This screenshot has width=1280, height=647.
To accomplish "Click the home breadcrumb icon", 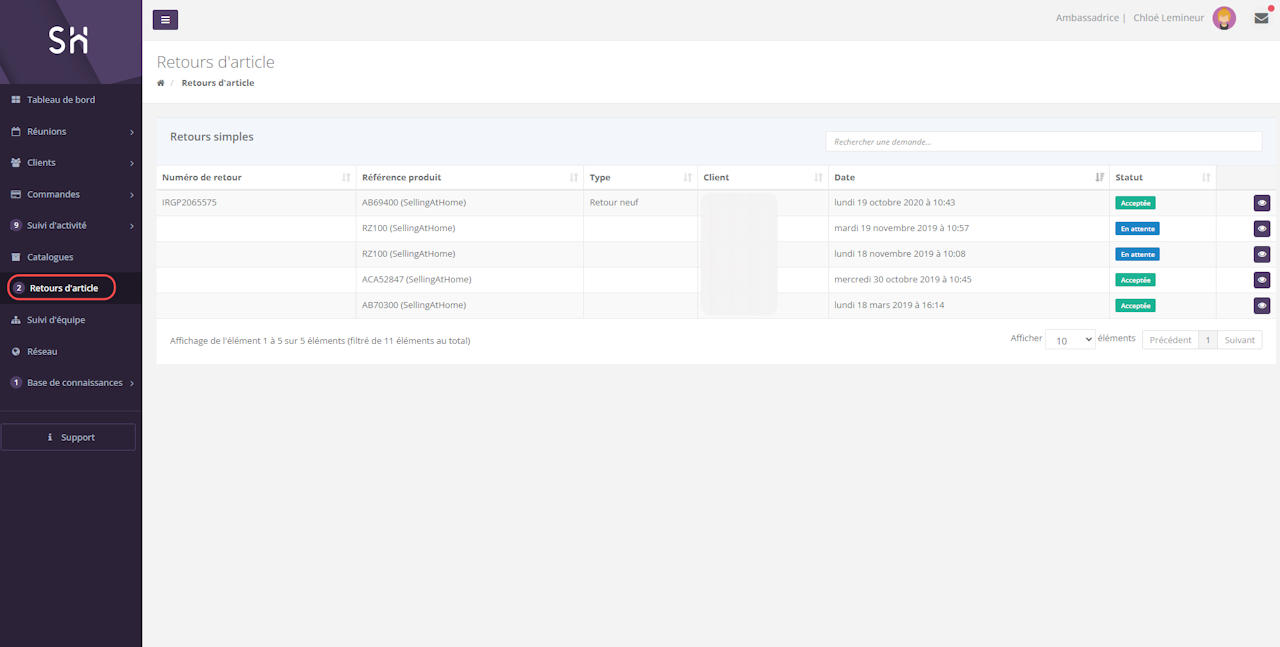I will tap(161, 83).
